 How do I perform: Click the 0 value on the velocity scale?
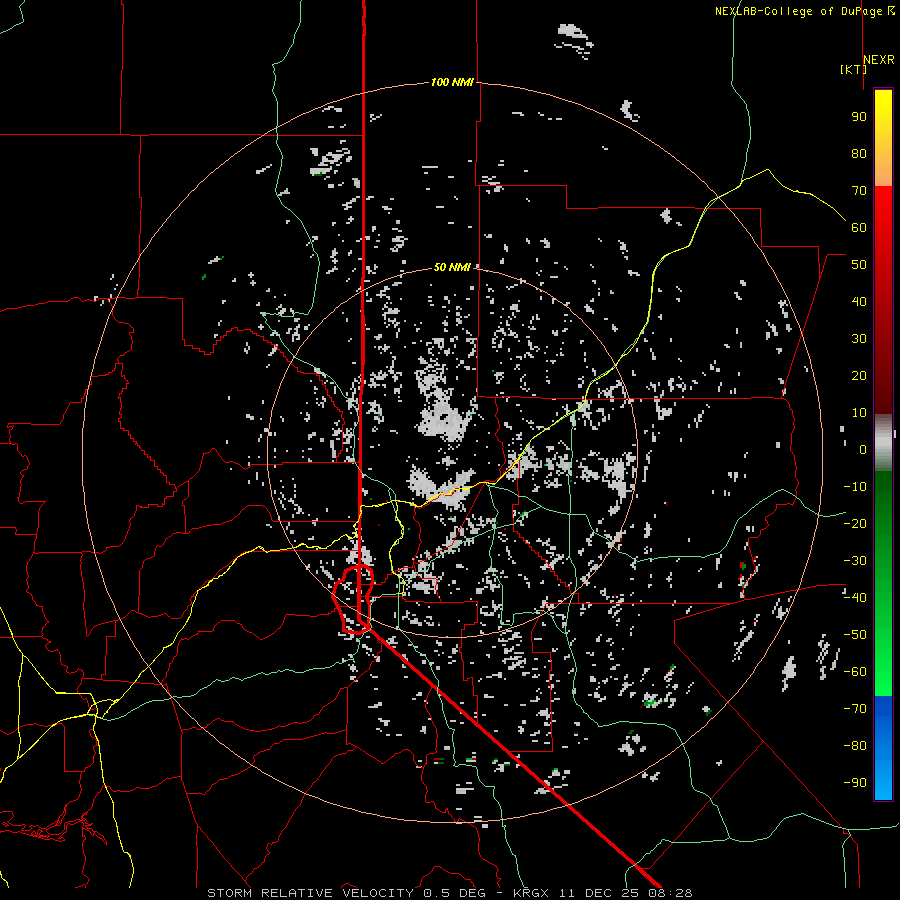[863, 450]
